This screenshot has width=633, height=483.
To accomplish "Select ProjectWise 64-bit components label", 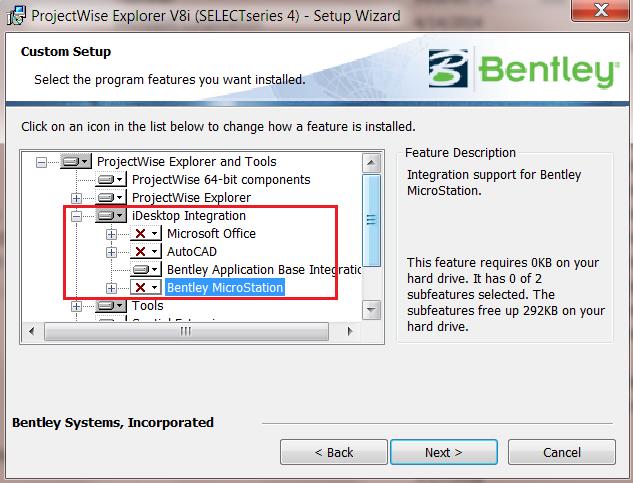I will point(221,179).
